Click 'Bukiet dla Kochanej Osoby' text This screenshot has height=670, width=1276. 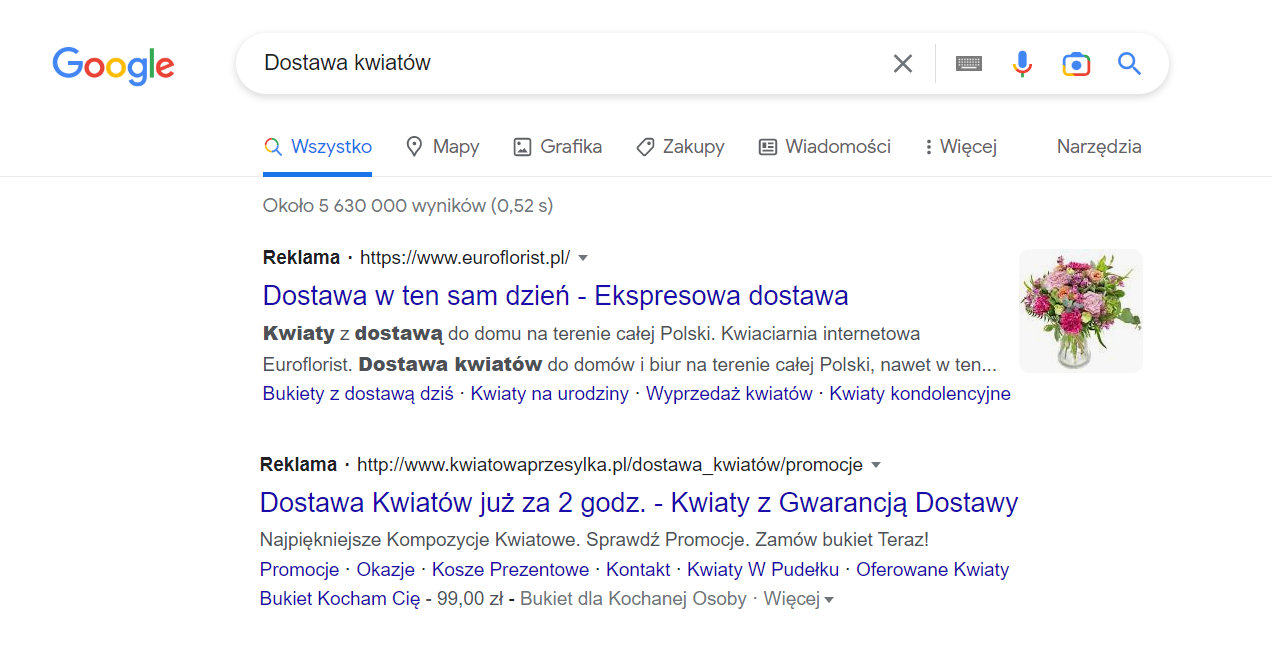[x=634, y=599]
